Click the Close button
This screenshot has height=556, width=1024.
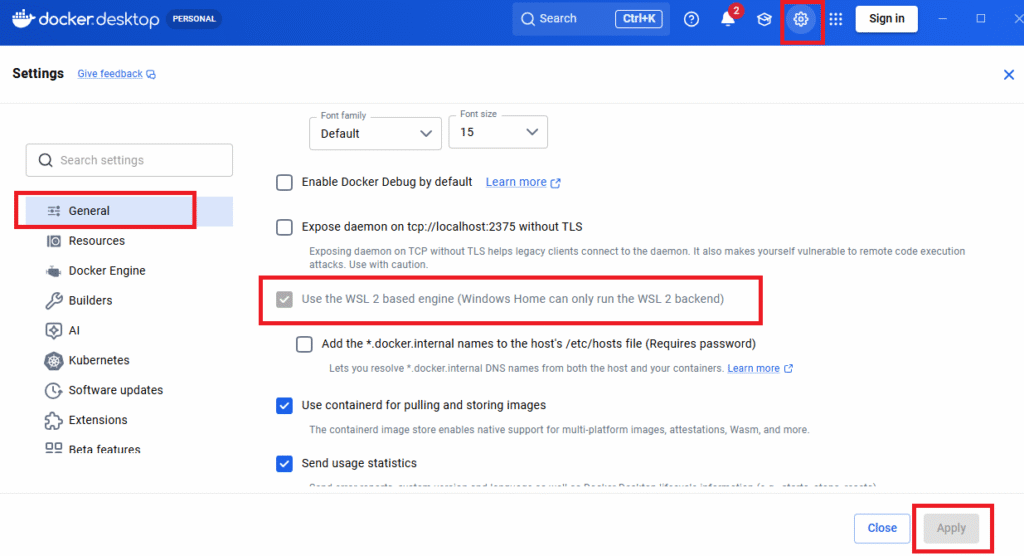point(882,528)
